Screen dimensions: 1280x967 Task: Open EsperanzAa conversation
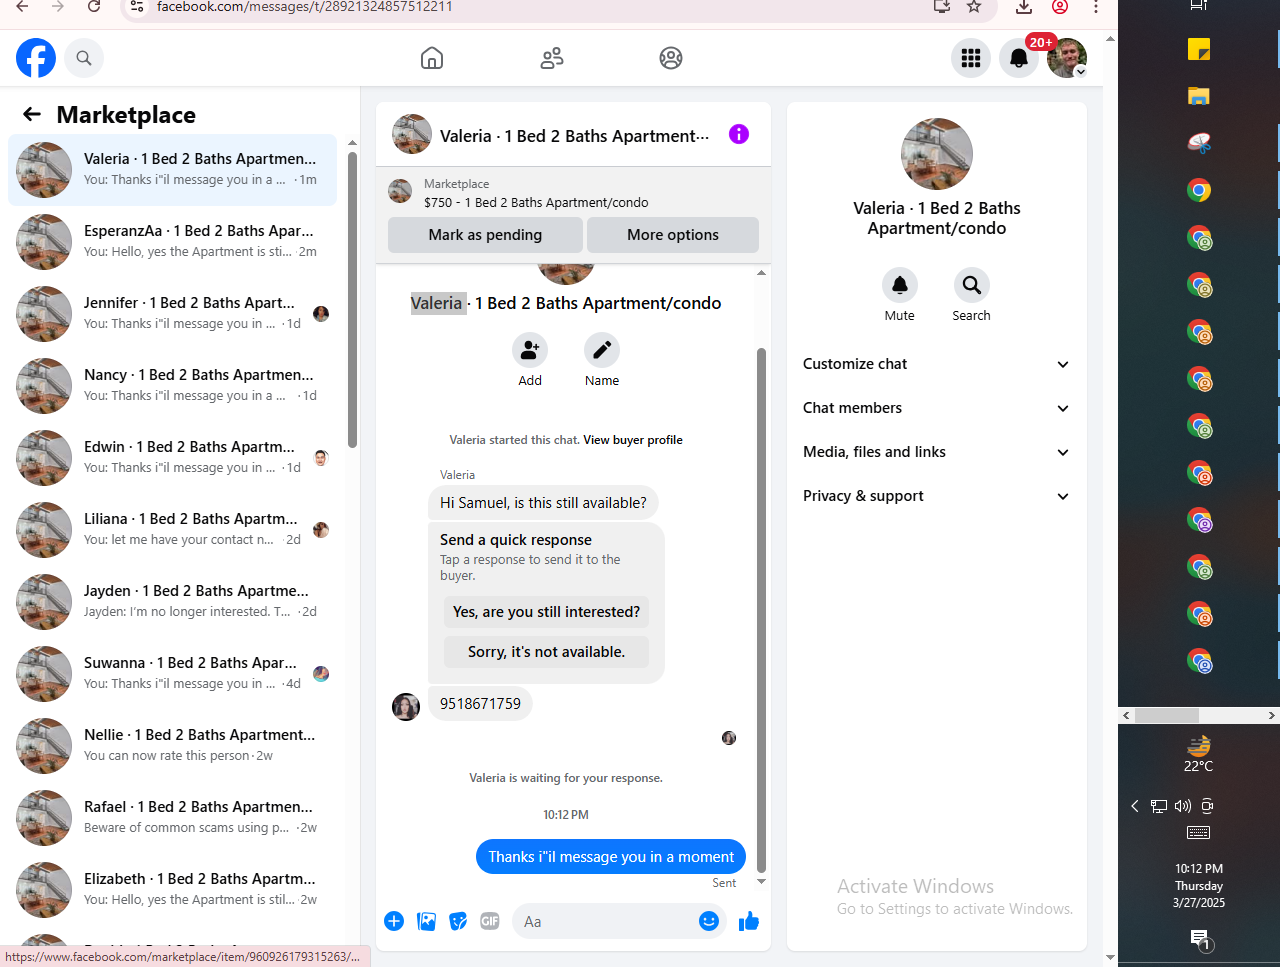(172, 242)
